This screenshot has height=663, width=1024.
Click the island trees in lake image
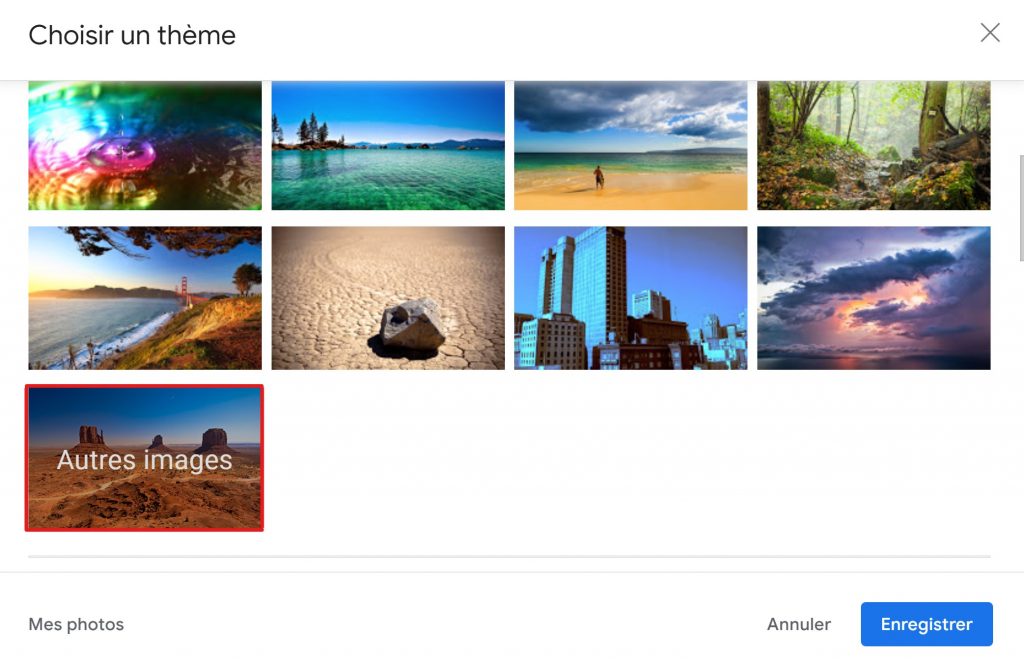coord(312,129)
